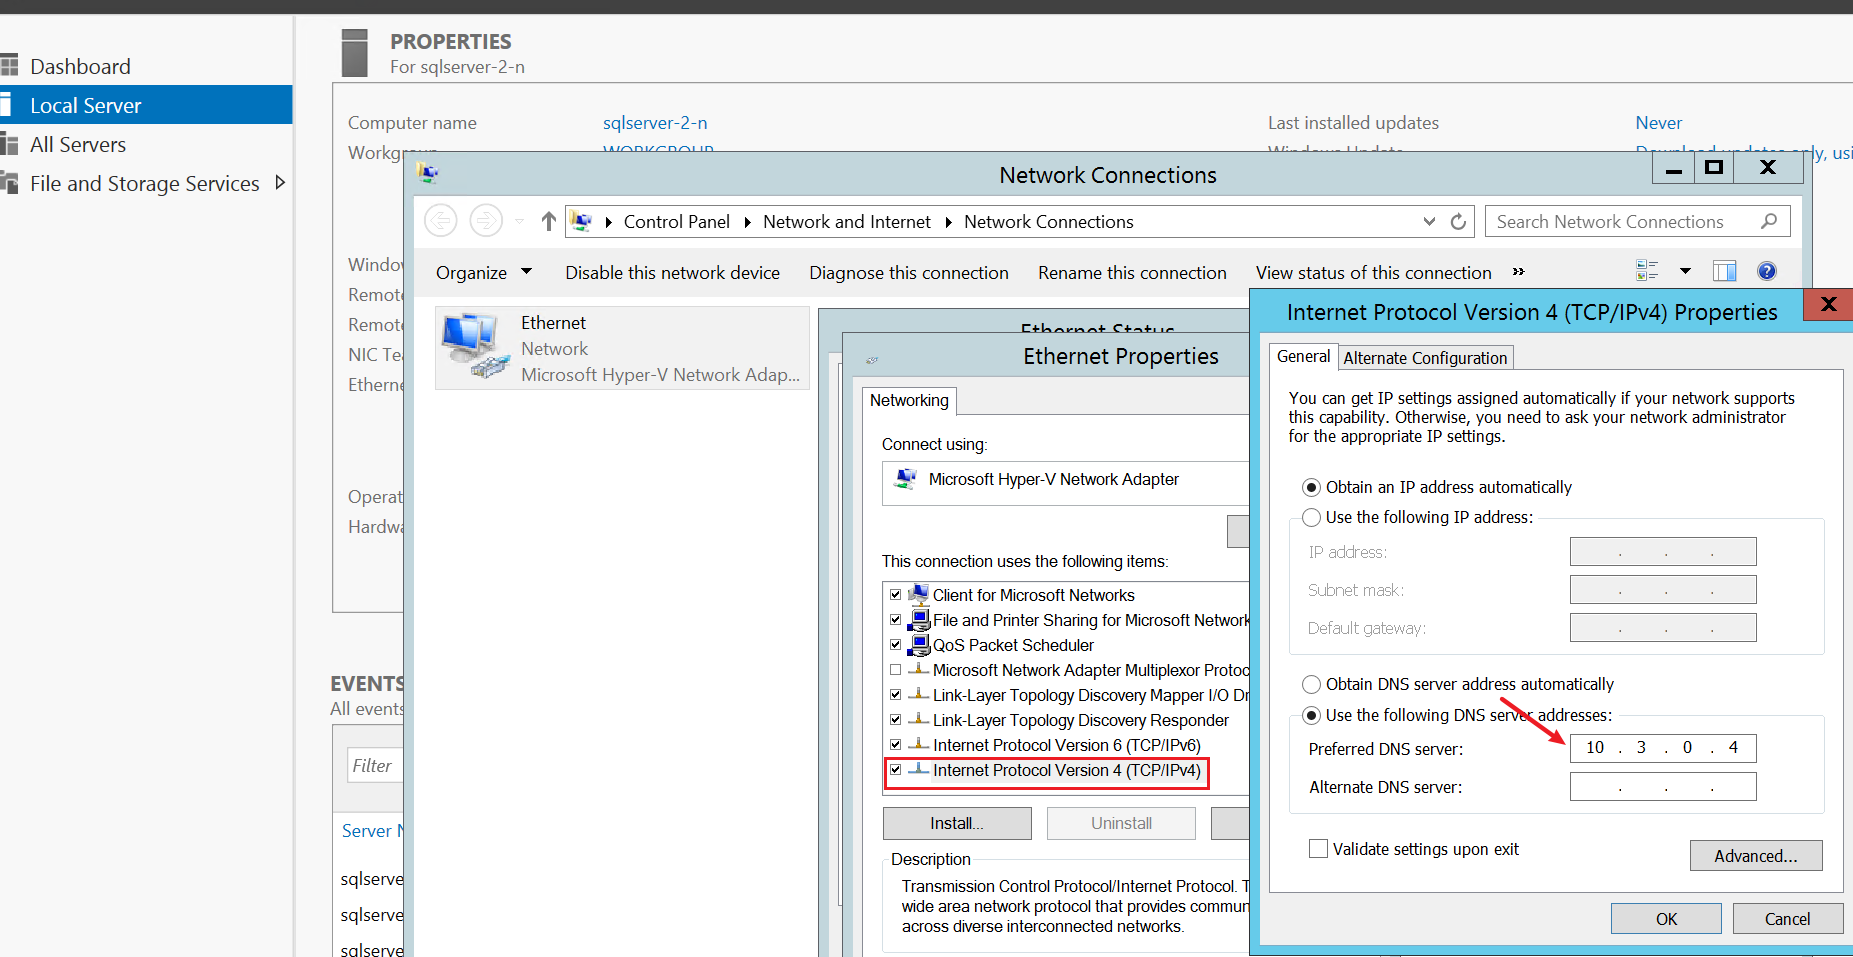Open Dashboard in the sidebar
Viewport: 1853px width, 957px height.
point(80,67)
